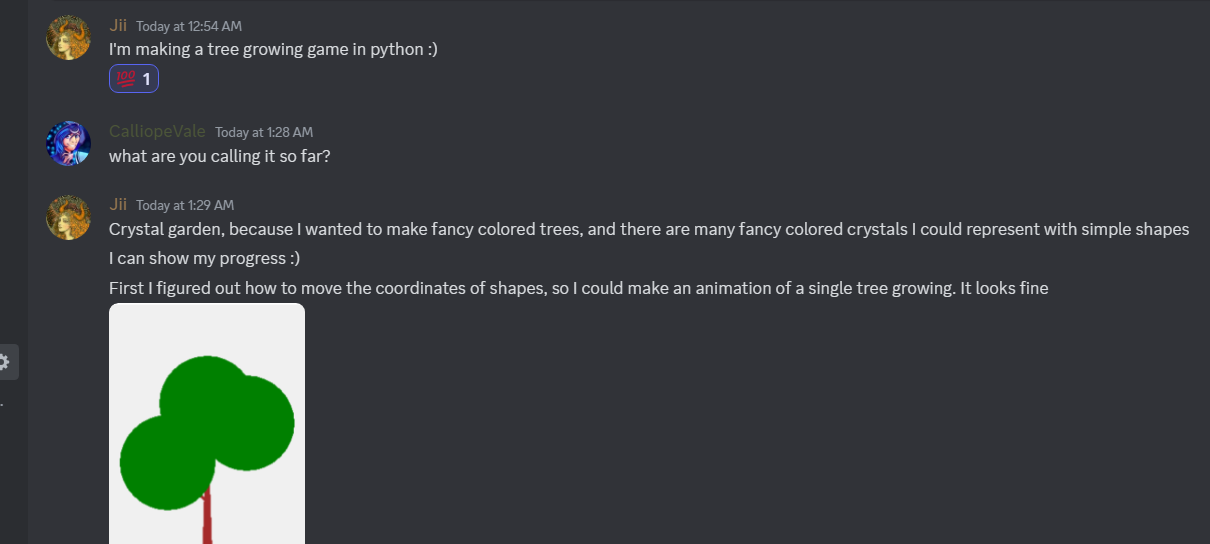Viewport: 1210px width, 544px height.
Task: Click the Jii username above the Crystal garden message
Action: click(x=118, y=205)
